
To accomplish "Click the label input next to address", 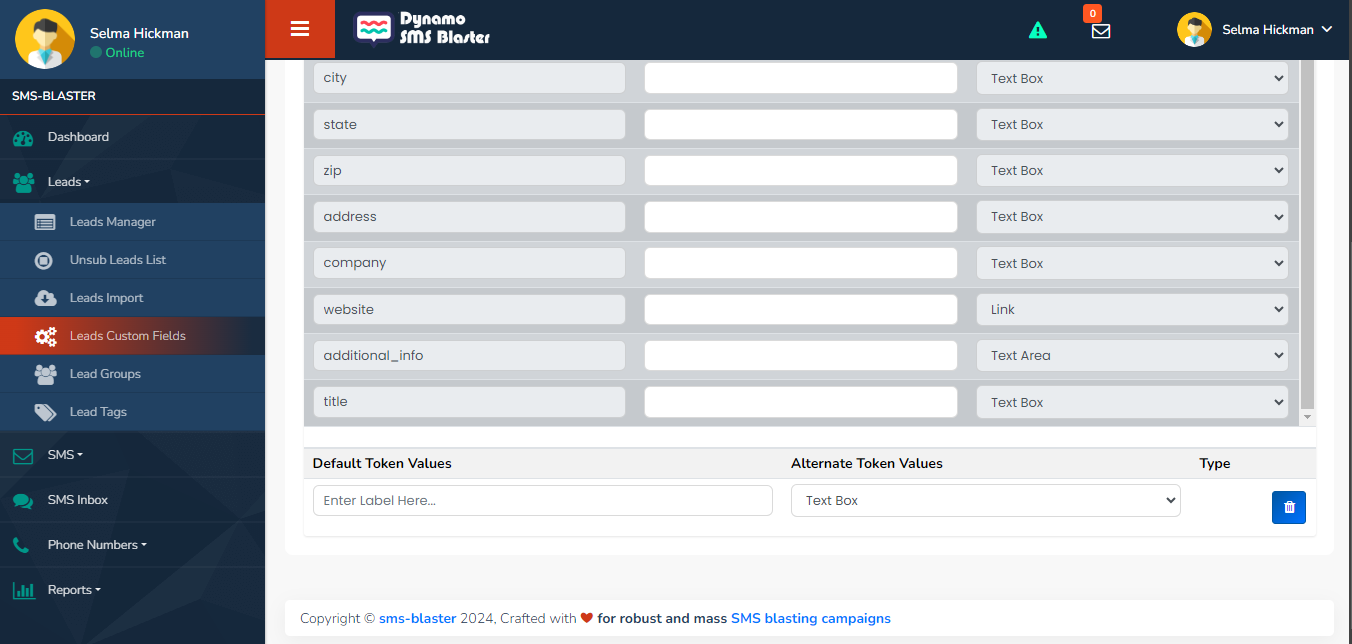I will pos(801,216).
